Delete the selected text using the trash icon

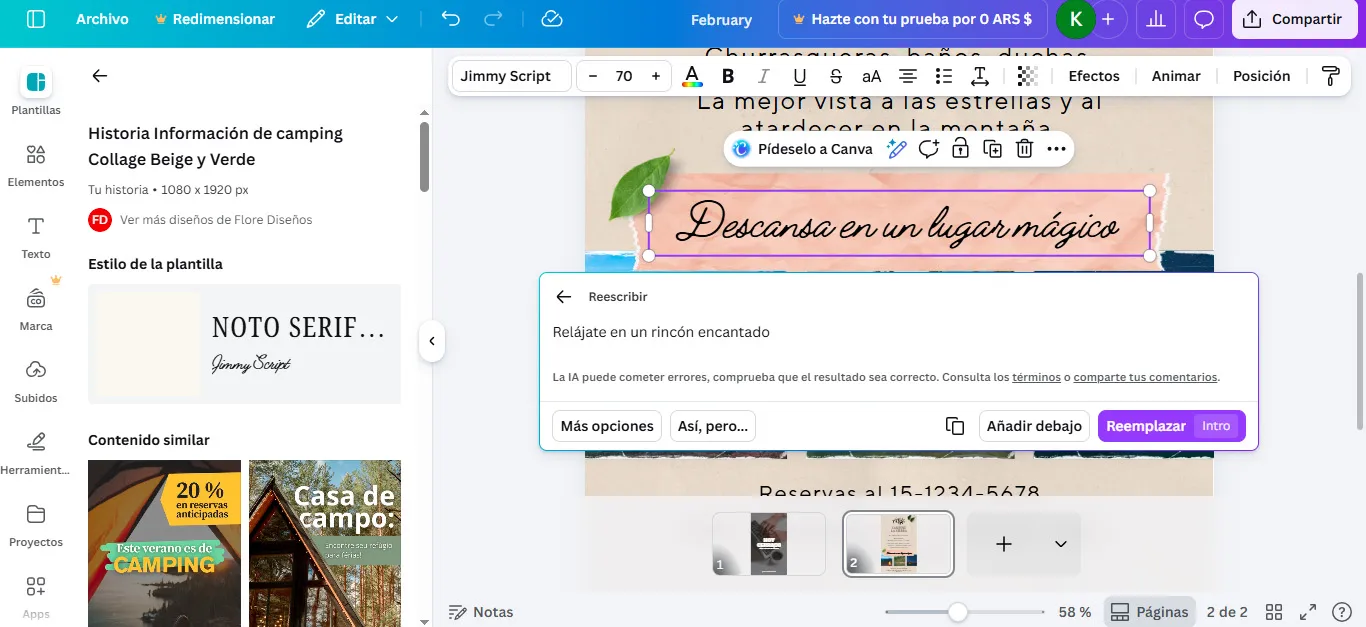[x=1023, y=148]
